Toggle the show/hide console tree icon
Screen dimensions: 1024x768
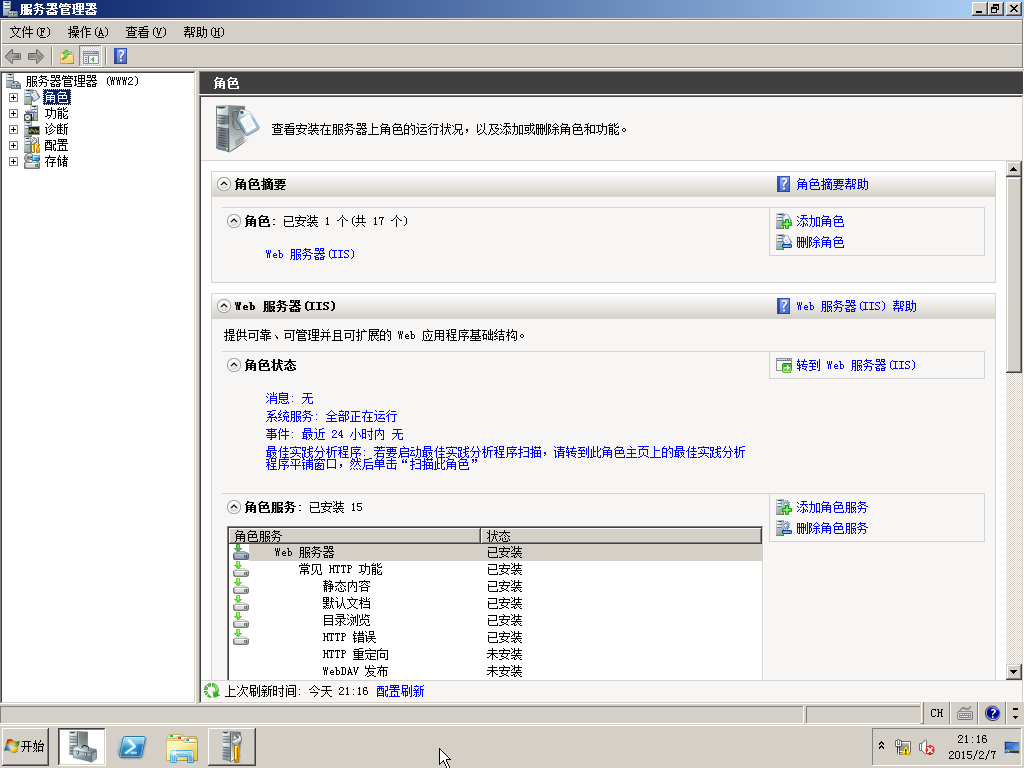pos(90,57)
